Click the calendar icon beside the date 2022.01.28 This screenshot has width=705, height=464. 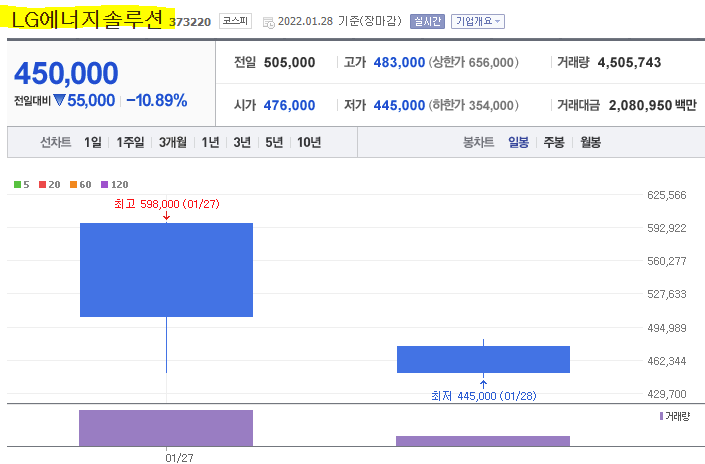tap(268, 22)
